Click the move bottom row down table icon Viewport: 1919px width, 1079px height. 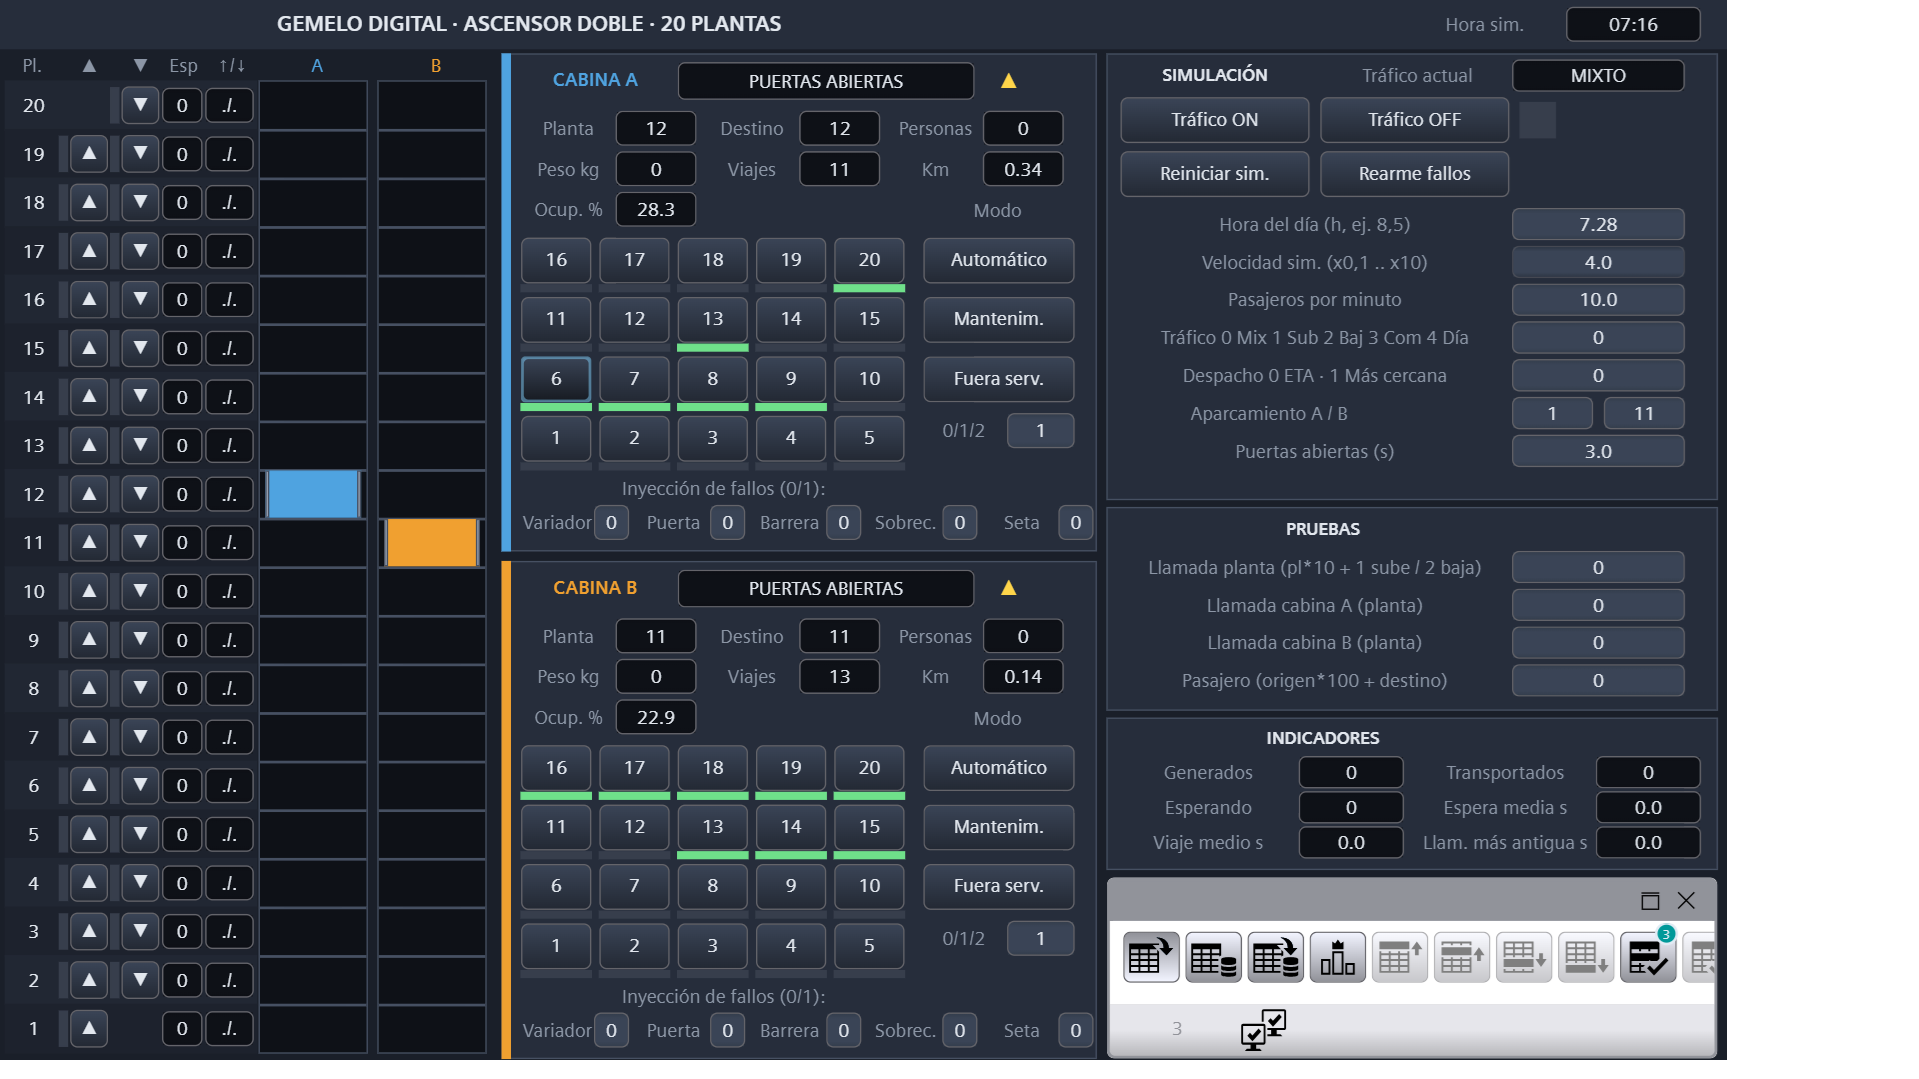click(x=1585, y=958)
